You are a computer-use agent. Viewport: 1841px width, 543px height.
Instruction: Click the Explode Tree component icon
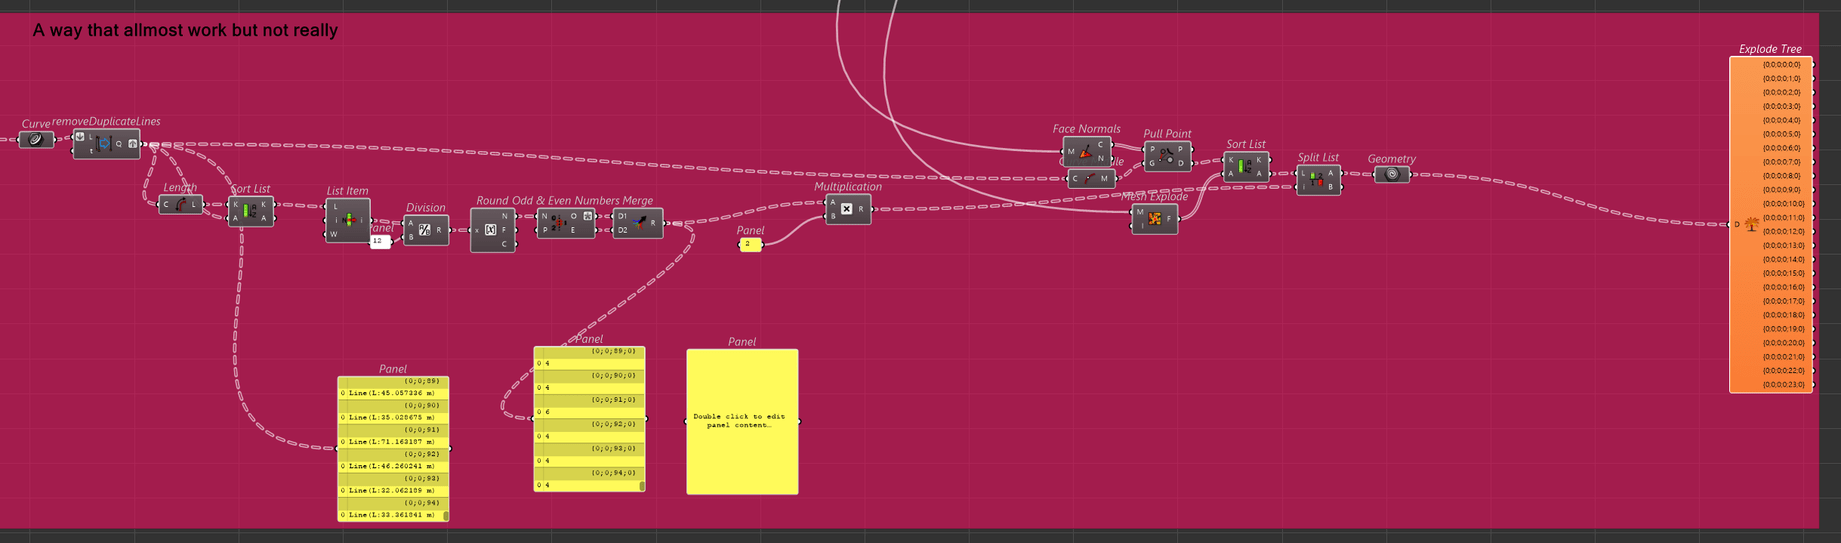tap(1752, 225)
